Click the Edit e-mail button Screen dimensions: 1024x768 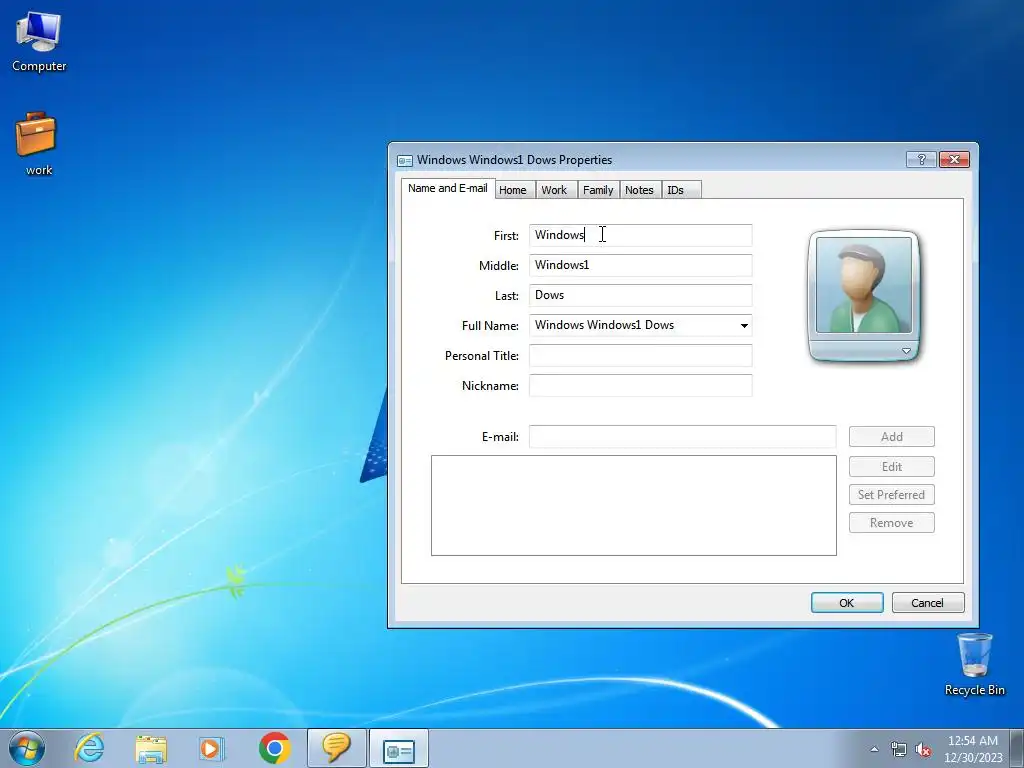891,466
